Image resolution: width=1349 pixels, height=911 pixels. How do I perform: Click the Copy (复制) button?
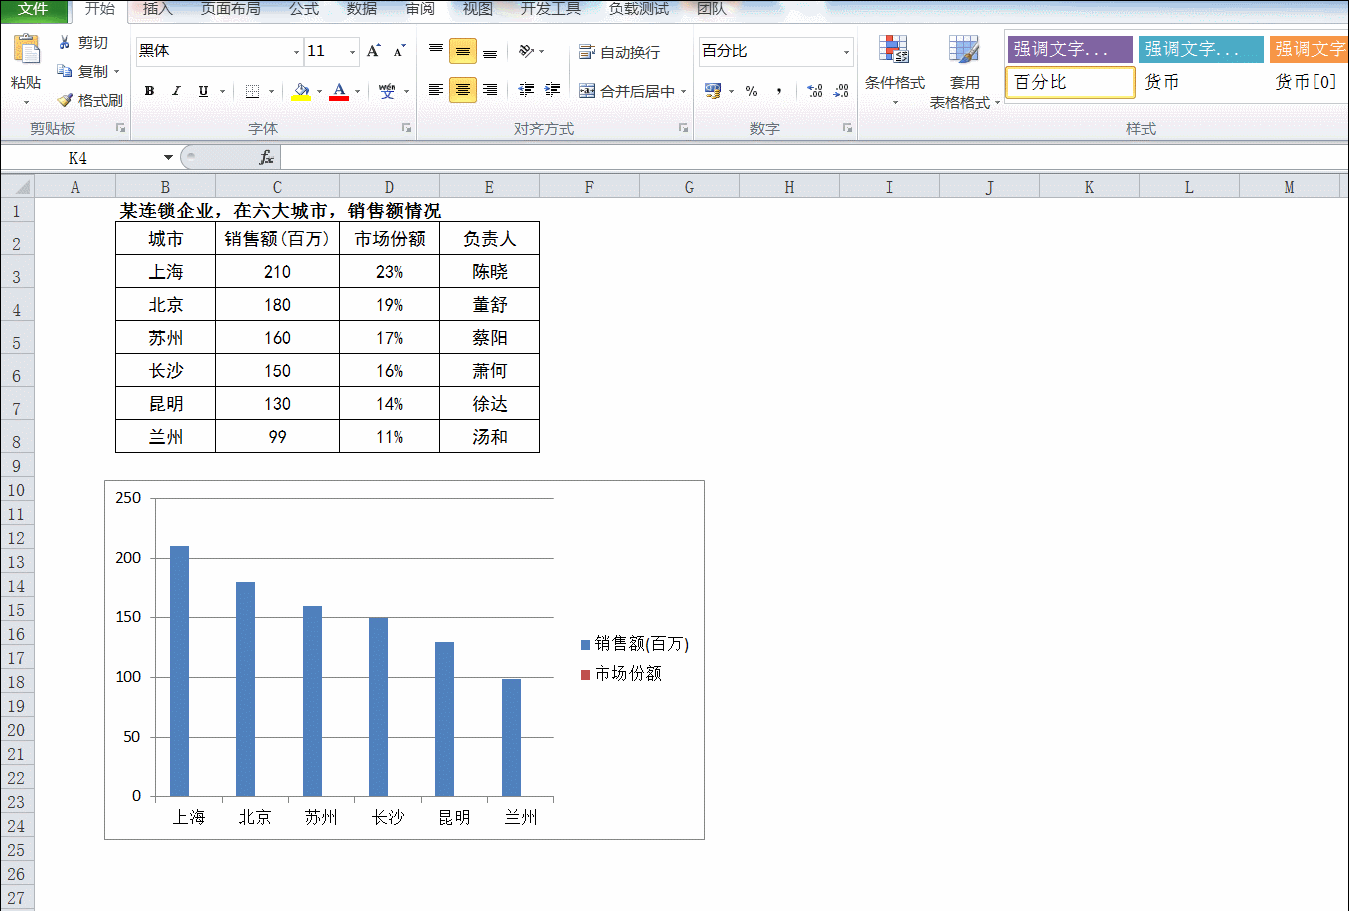pyautogui.click(x=84, y=72)
